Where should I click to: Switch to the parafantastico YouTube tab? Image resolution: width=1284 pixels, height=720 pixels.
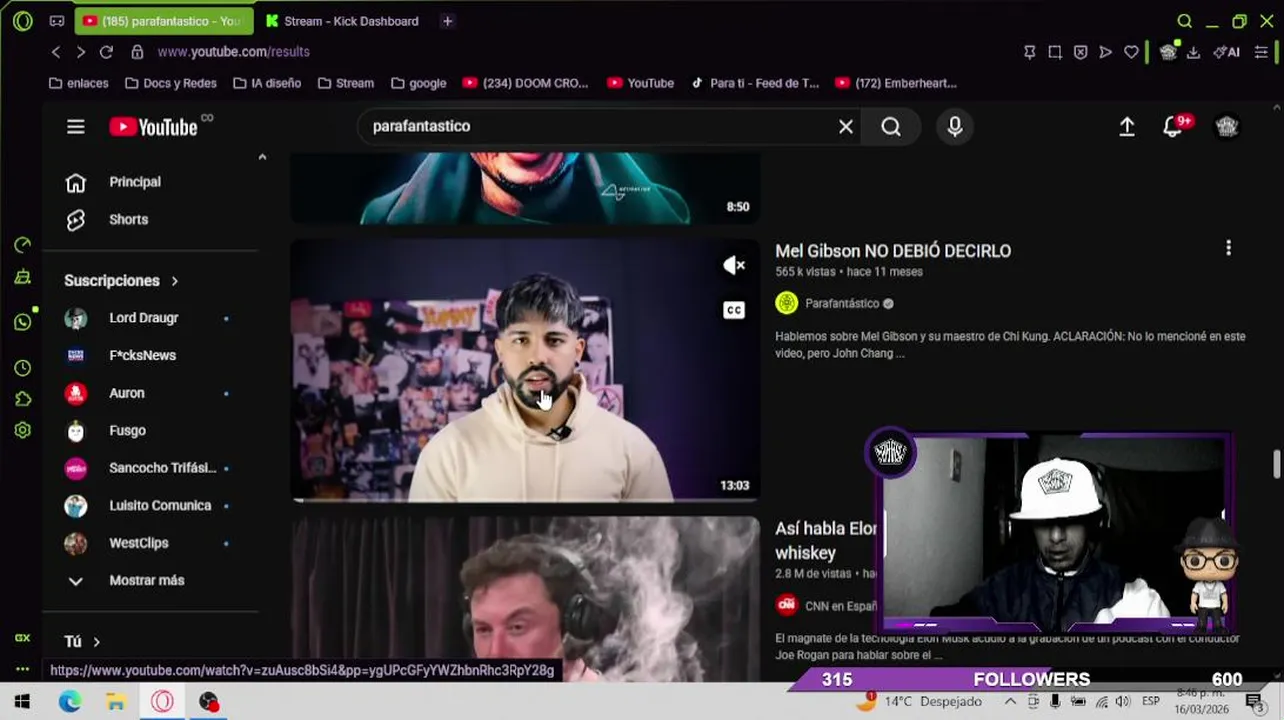click(x=164, y=21)
